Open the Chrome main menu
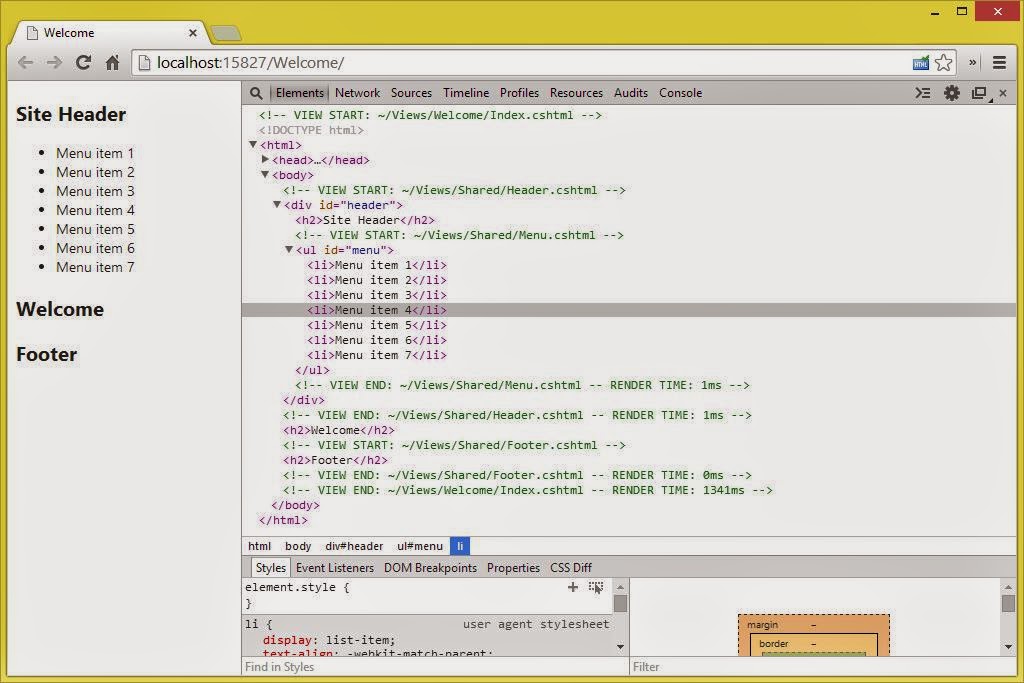 (x=999, y=62)
